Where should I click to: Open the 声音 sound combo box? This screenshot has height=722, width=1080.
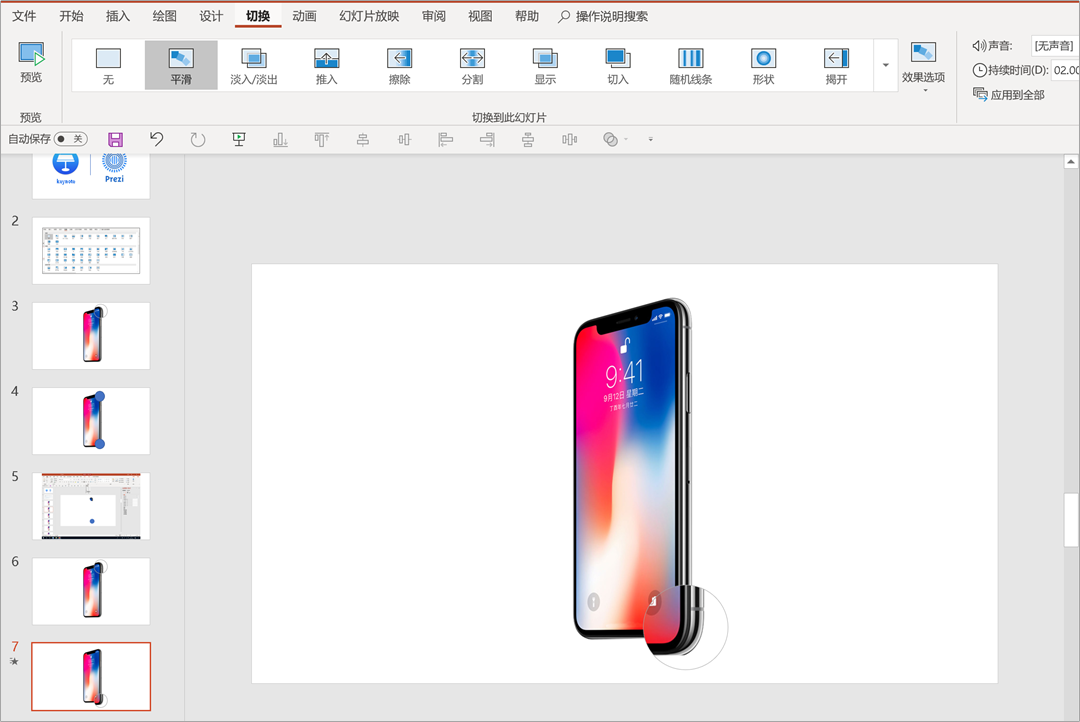[1054, 45]
